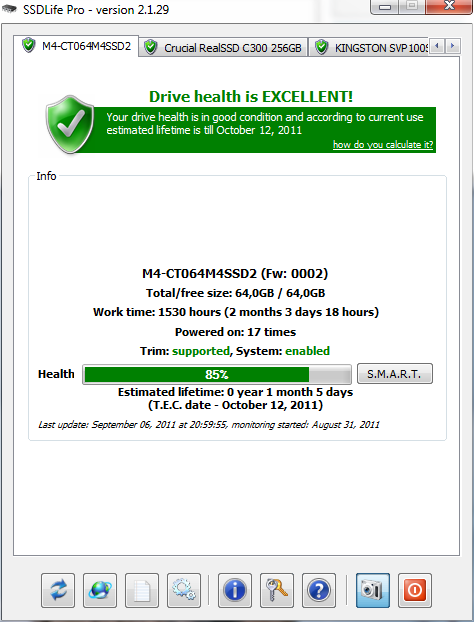Click the Trim 'supported' status text
This screenshot has height=622, width=474.
[201, 351]
